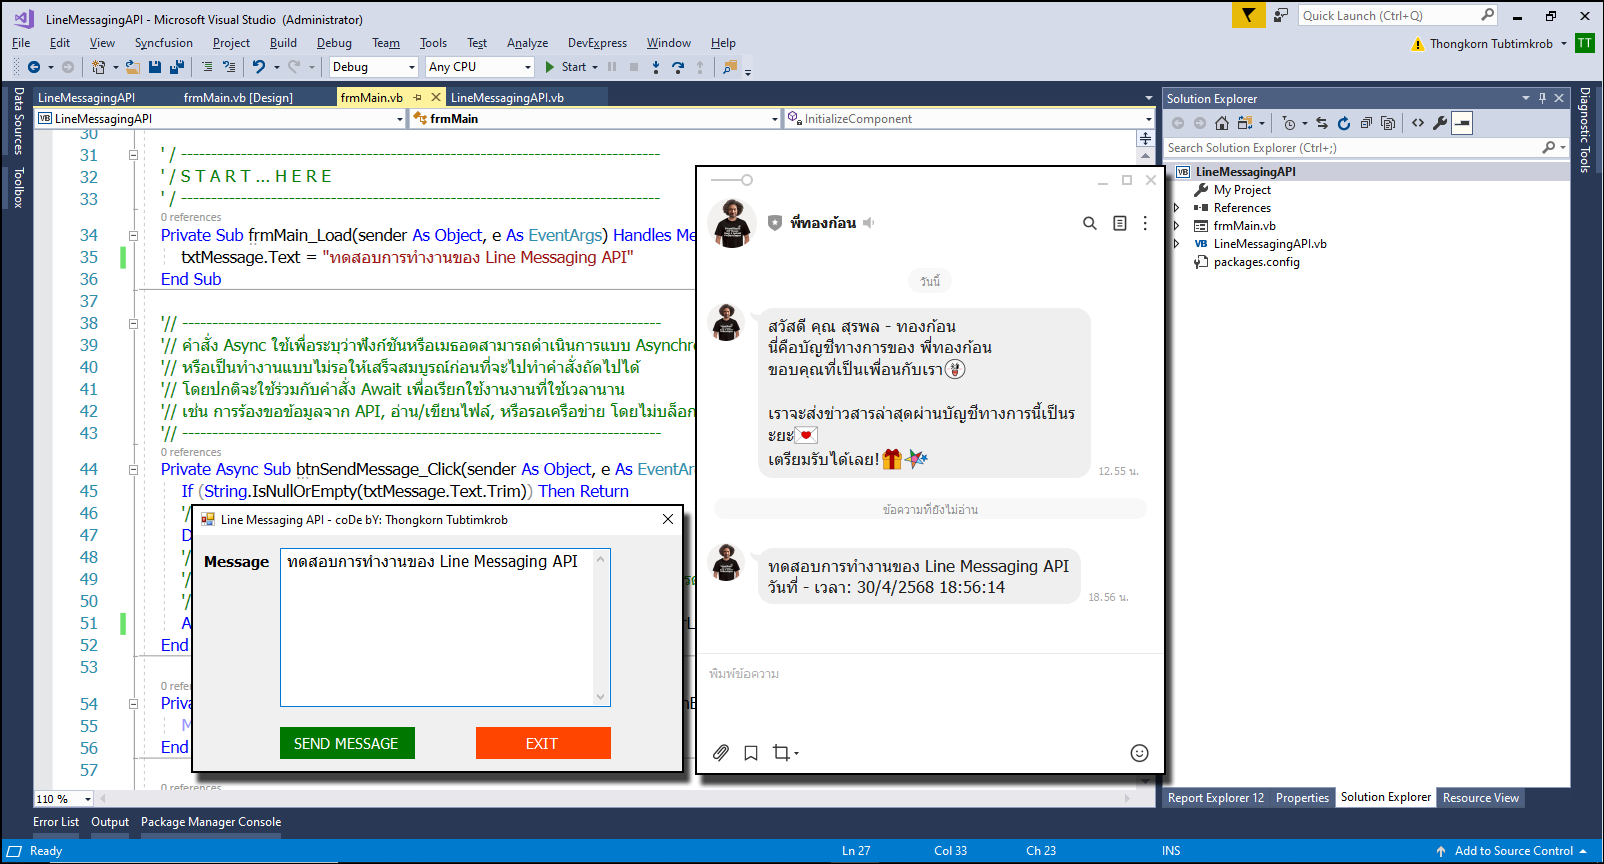Viewport: 1604px width, 864px height.
Task: Open the frmMain class dropdown
Action: click(595, 118)
